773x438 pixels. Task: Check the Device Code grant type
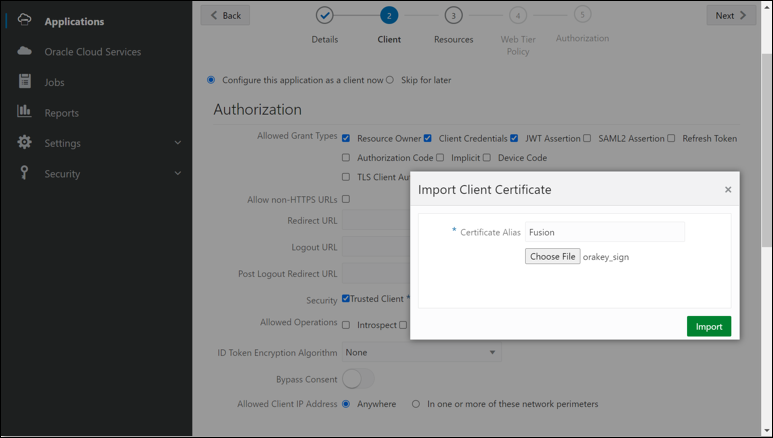487,157
